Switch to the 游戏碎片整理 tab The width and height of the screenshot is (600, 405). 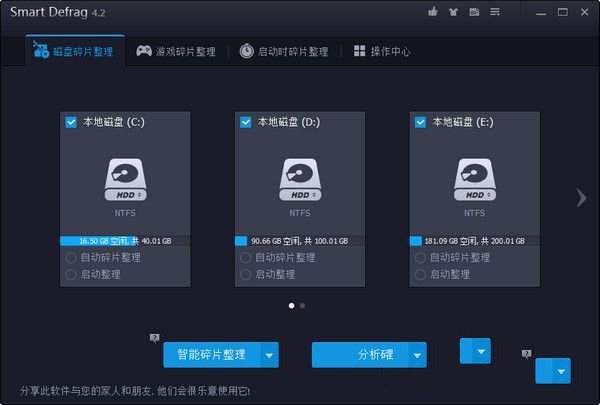[x=176, y=51]
